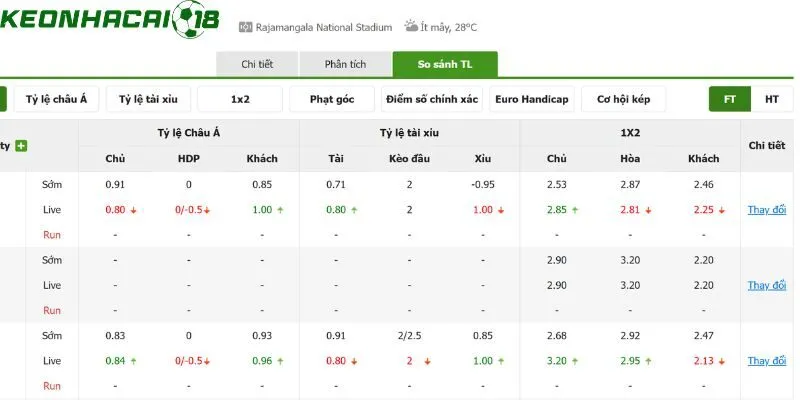
Task: Open the Chi tiết tab
Action: (x=257, y=64)
